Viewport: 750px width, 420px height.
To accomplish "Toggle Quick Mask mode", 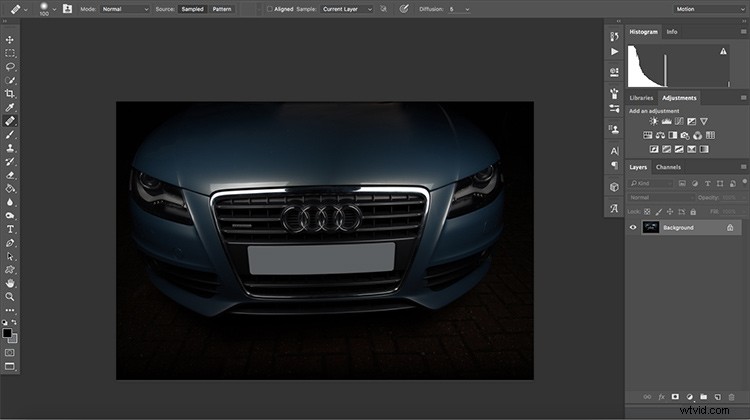I will [10, 353].
